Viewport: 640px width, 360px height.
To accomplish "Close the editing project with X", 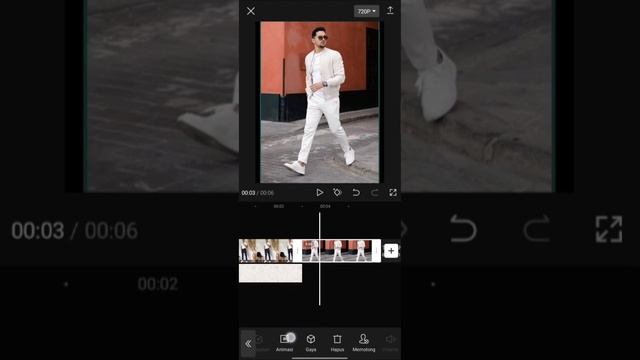I will point(251,11).
